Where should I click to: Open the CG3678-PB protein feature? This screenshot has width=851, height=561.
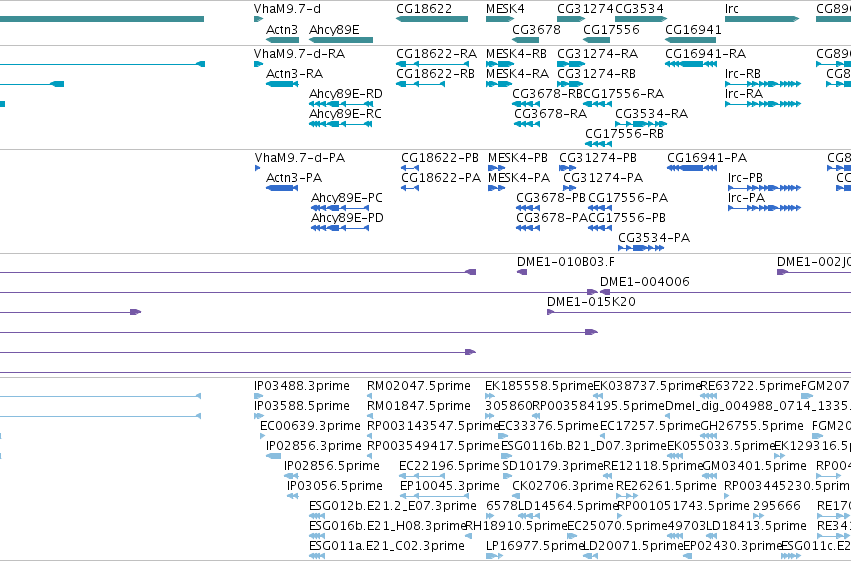coord(528,208)
